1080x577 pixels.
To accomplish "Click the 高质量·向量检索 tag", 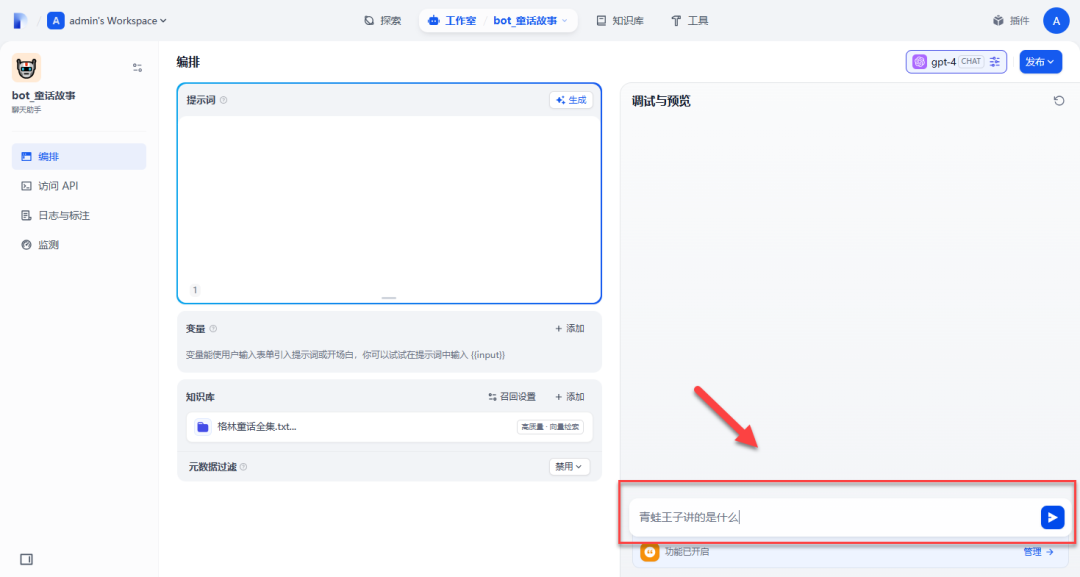I will click(550, 427).
